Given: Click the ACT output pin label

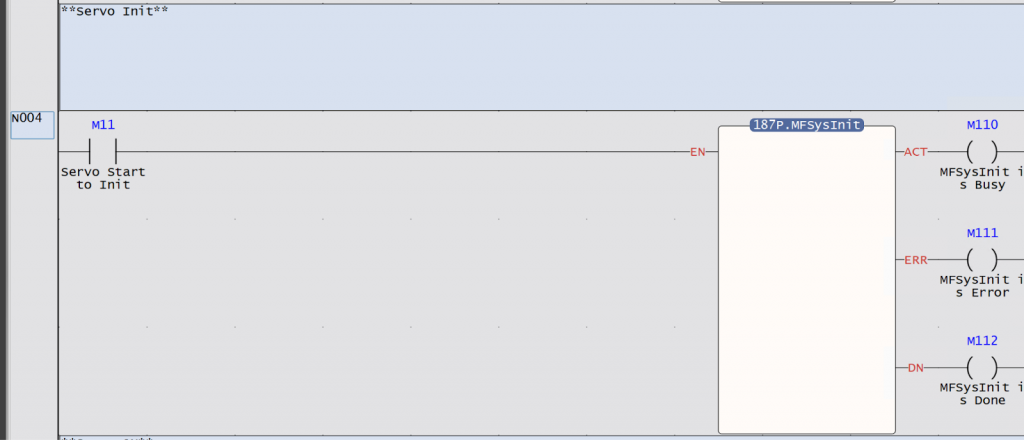Looking at the screenshot, I should [x=916, y=152].
